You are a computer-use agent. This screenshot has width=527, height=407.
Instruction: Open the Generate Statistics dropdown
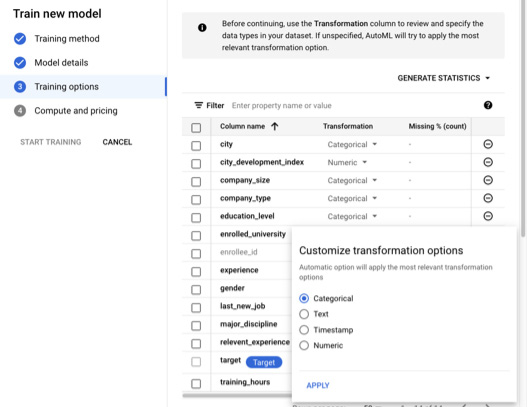click(x=444, y=78)
